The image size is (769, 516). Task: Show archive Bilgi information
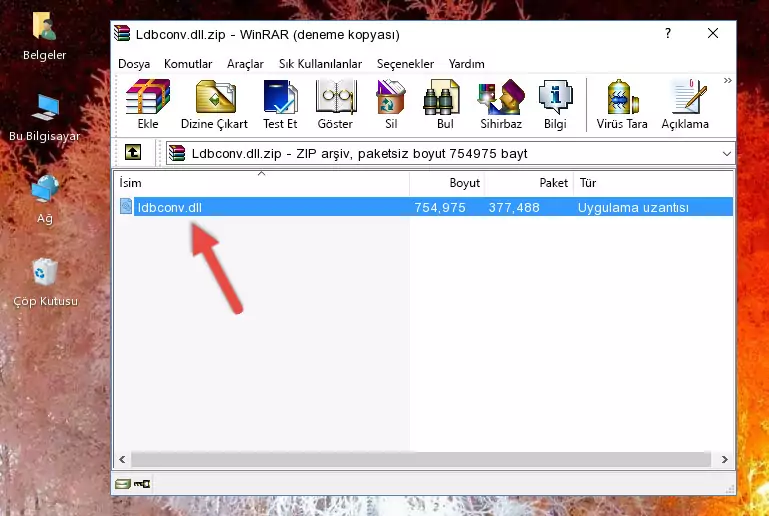[x=555, y=104]
